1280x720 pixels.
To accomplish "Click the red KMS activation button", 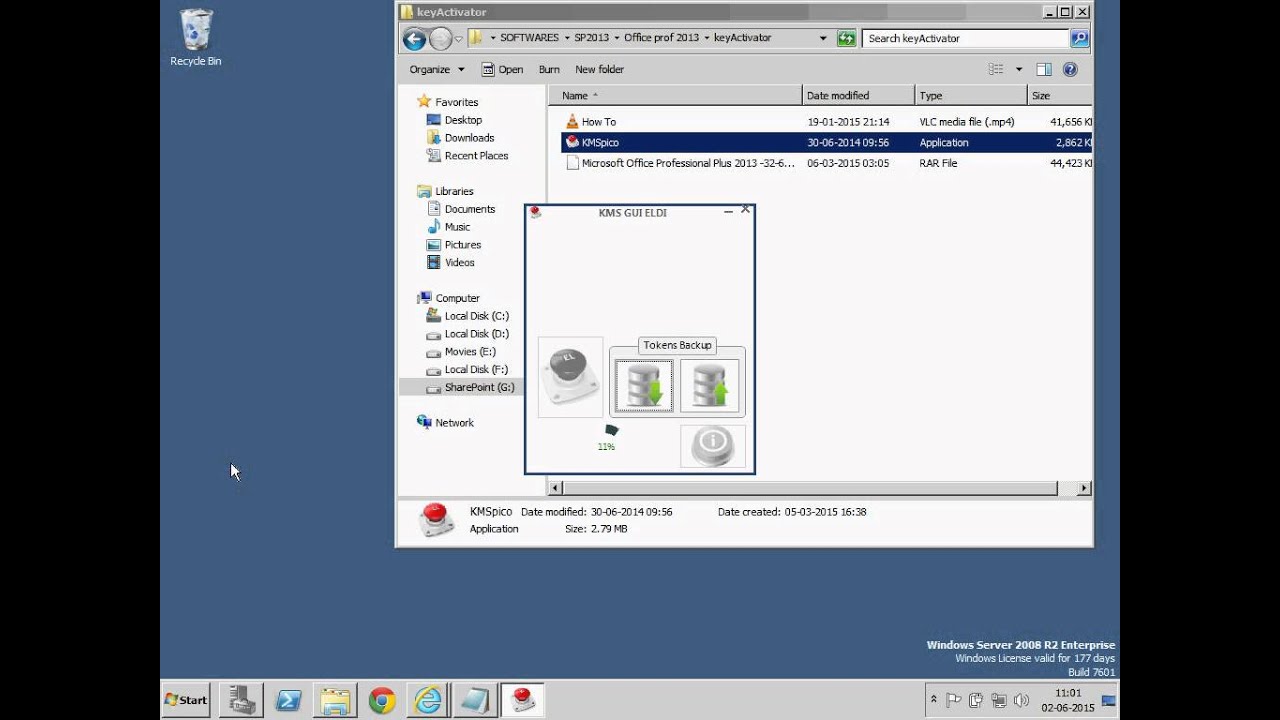I will 570,377.
